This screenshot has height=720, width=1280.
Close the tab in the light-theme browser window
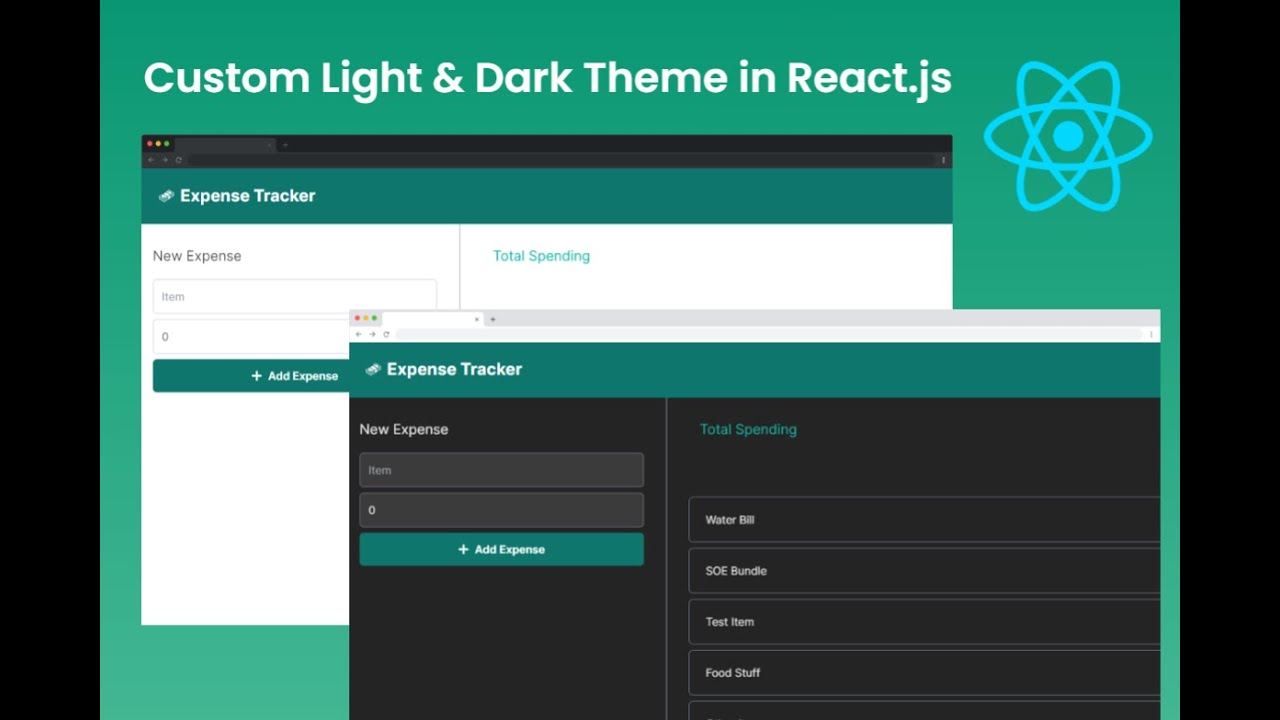point(269,145)
